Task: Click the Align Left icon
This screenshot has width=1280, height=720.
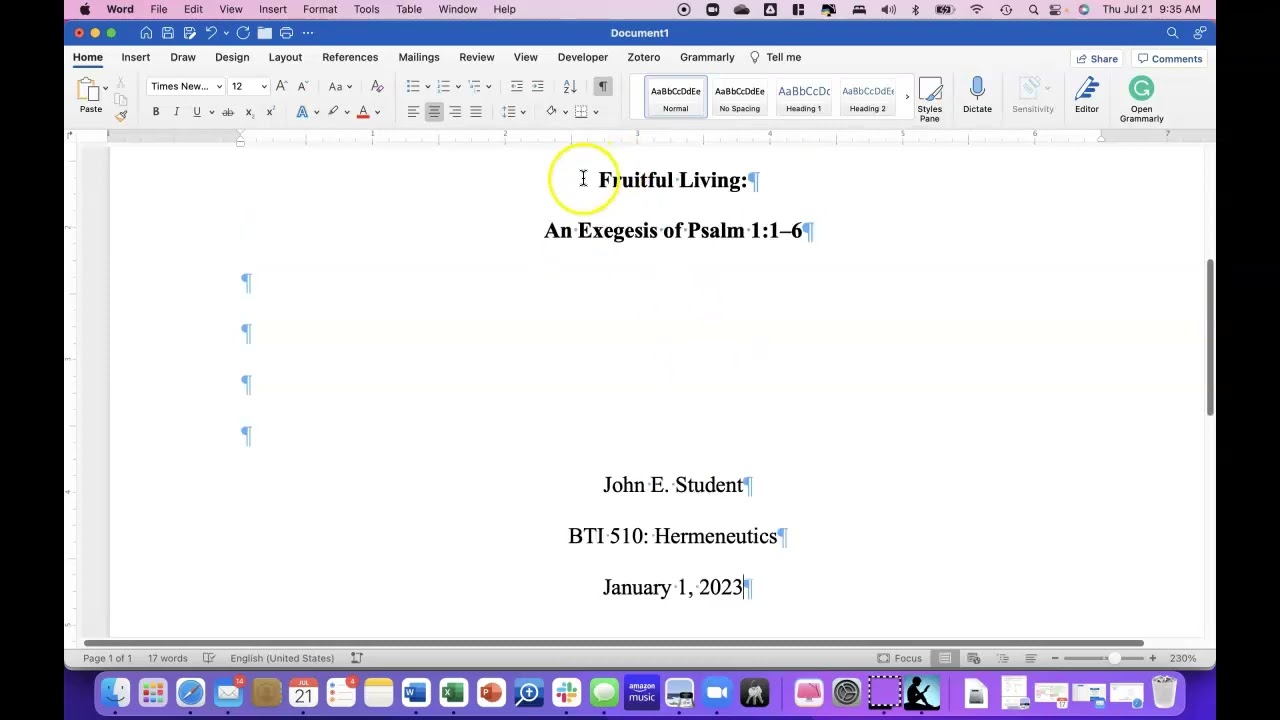Action: [x=413, y=112]
